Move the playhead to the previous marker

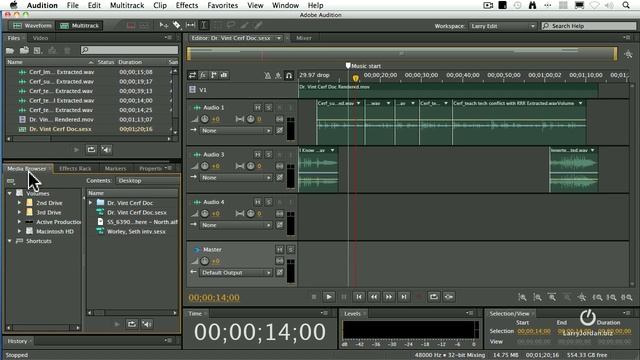(x=359, y=297)
